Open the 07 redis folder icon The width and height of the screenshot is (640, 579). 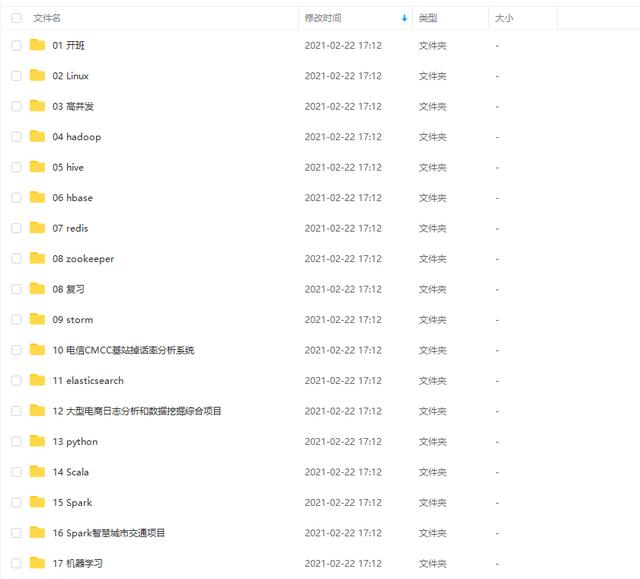coord(37,228)
